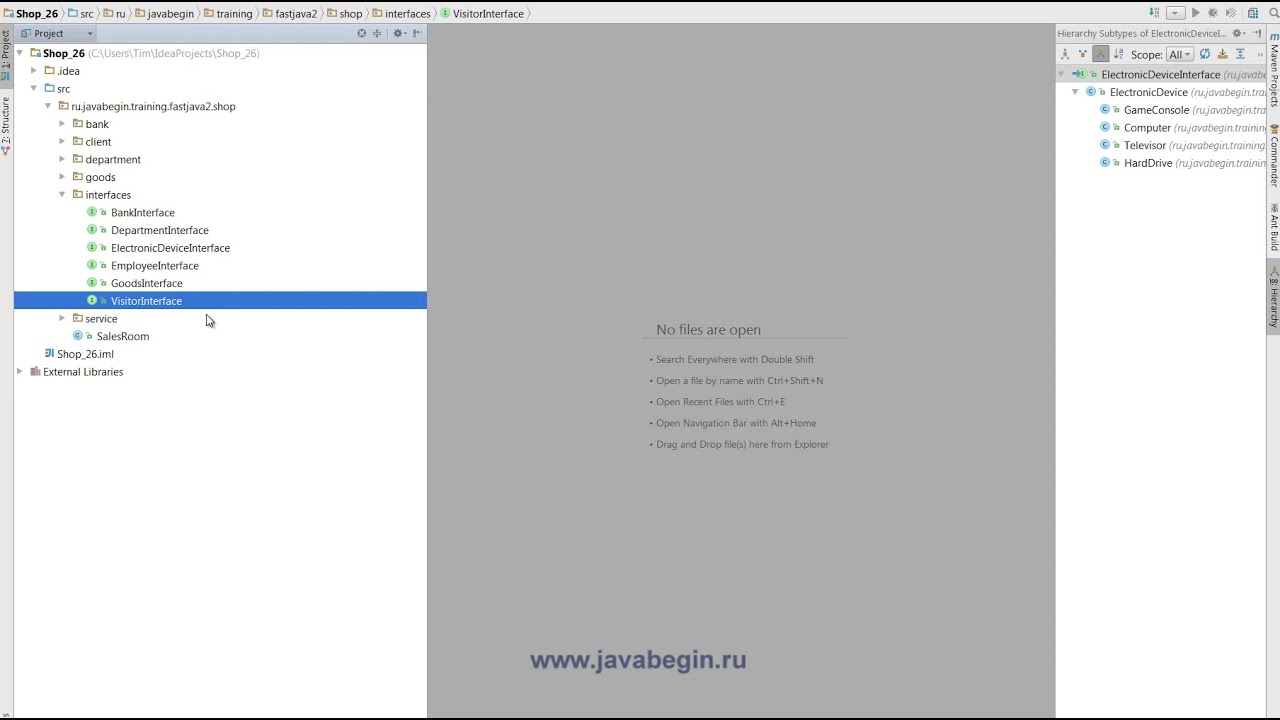Click the Debug bug icon

(x=1213, y=13)
